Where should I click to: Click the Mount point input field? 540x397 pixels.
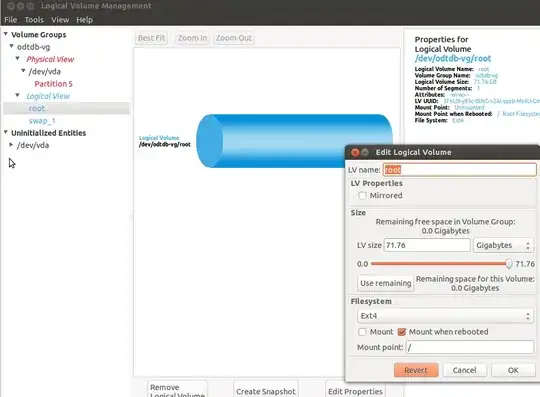click(x=470, y=347)
